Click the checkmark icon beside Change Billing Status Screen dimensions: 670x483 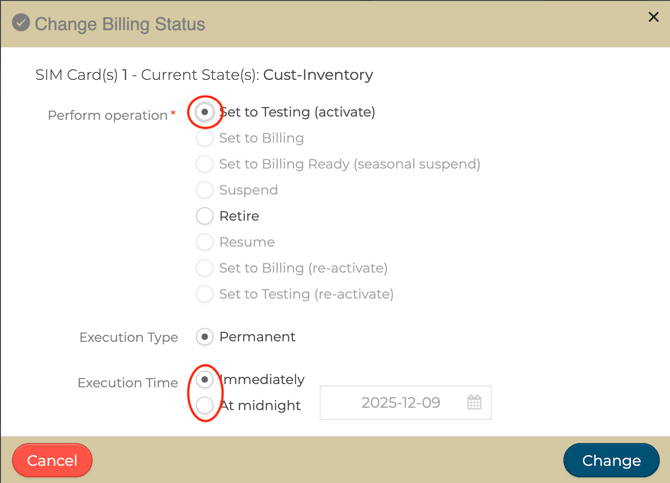point(20,23)
